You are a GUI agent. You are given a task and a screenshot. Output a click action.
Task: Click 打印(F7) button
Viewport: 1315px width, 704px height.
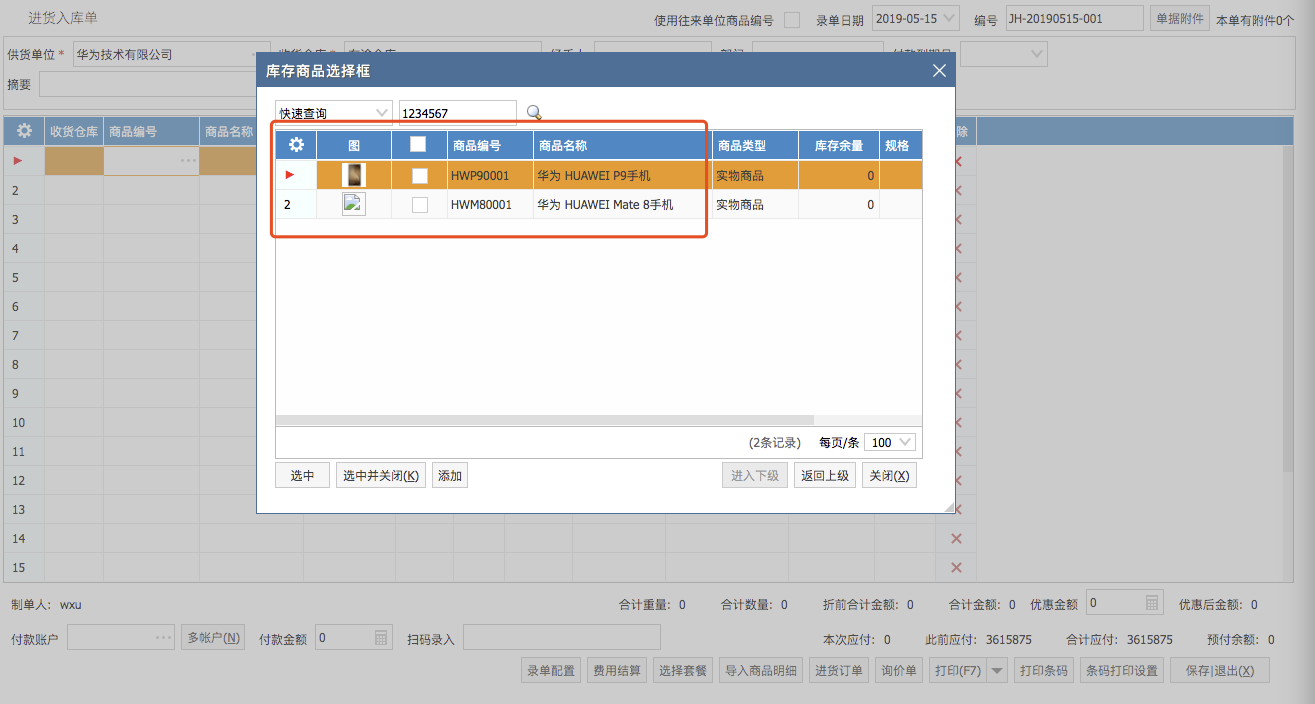(957, 671)
